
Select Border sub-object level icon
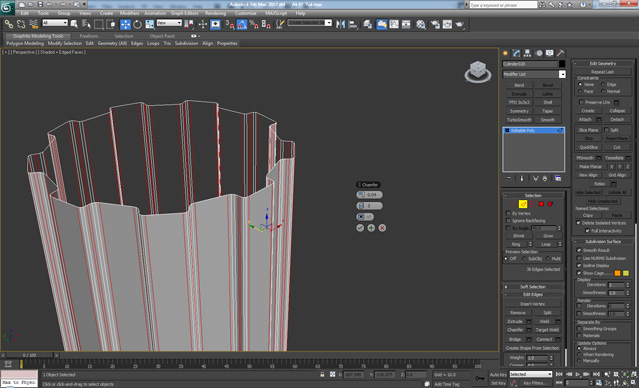point(532,204)
